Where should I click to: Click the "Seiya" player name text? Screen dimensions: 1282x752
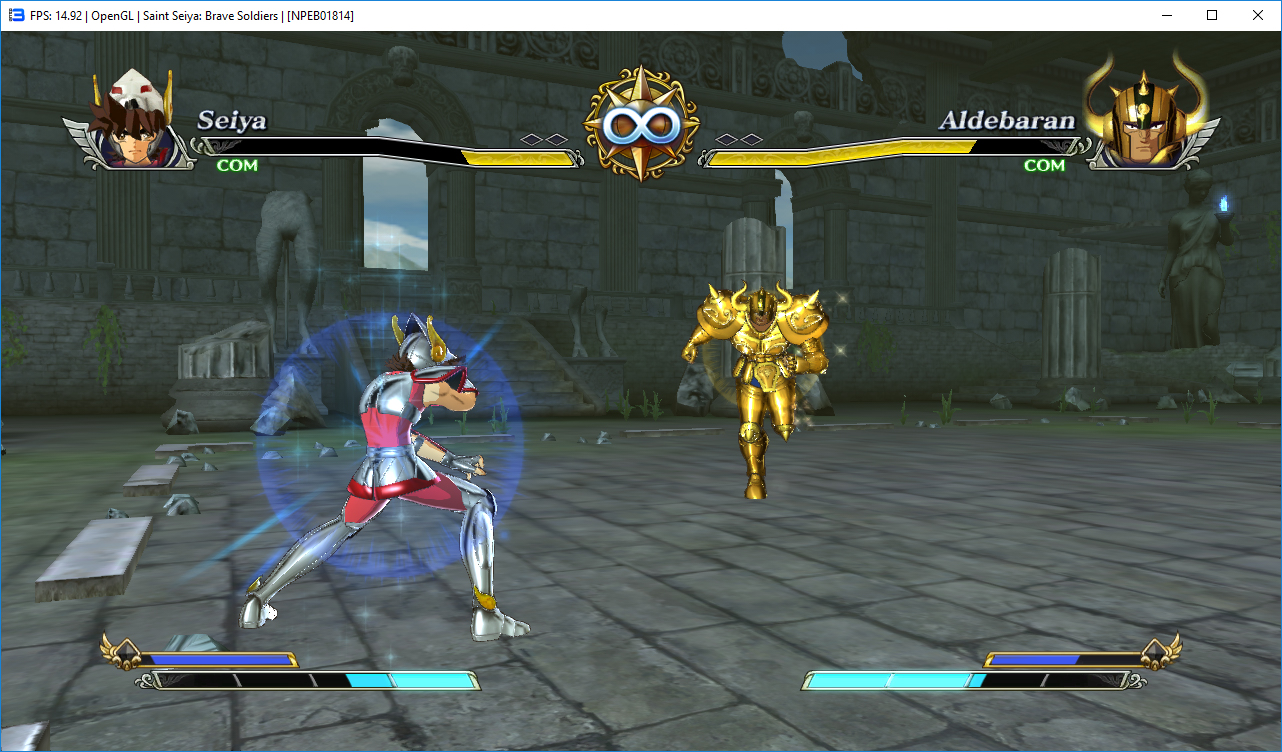click(x=232, y=121)
